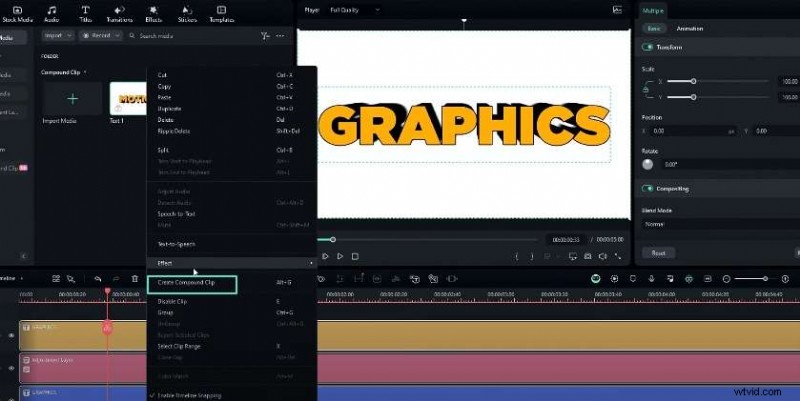Open the Blend Mode Normal dropdown
Screen dimensions: 800x401
[719, 224]
